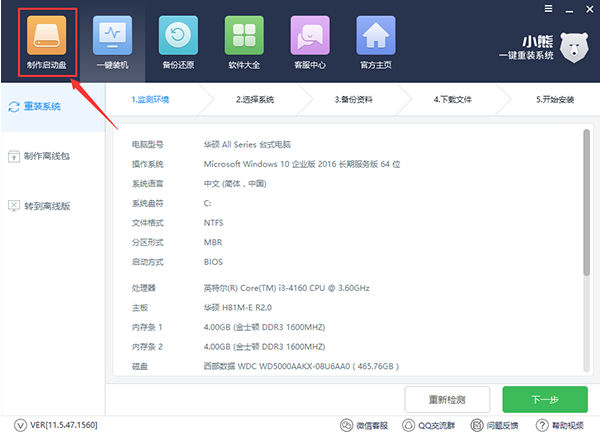Screen dimensions: 600x433
Task: Click the 中文 (简体，中国) language value
Action: point(235,184)
